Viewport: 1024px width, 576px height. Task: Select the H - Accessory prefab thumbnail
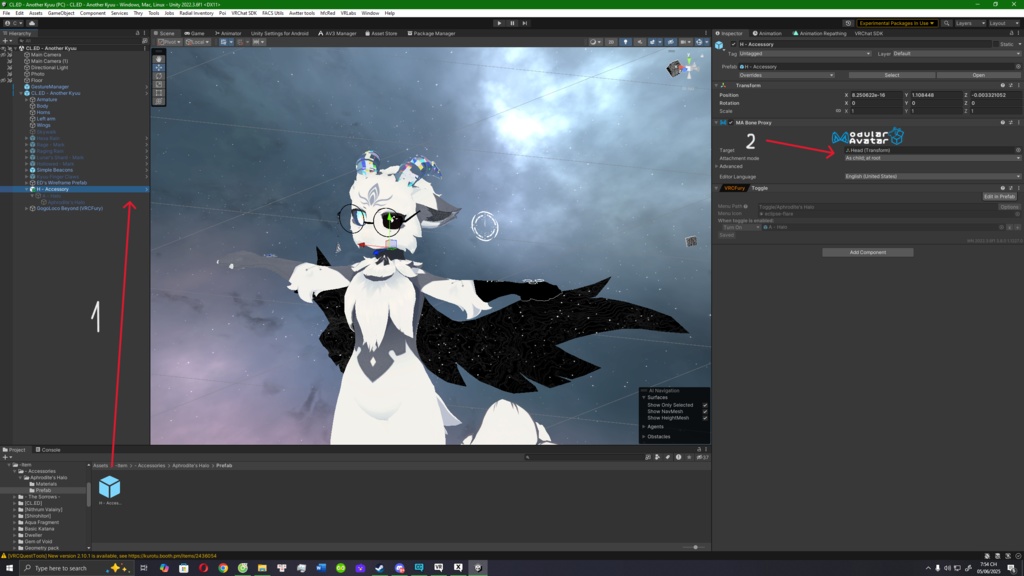pos(110,490)
